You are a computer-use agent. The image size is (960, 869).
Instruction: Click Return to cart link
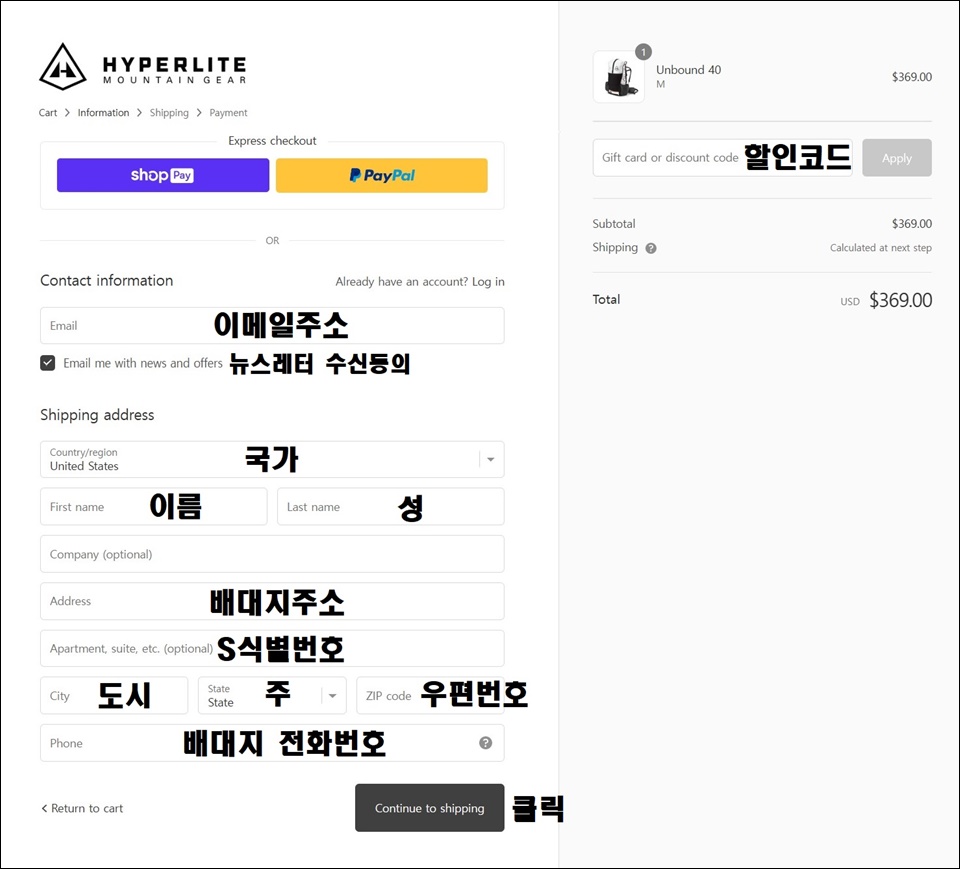tap(82, 808)
